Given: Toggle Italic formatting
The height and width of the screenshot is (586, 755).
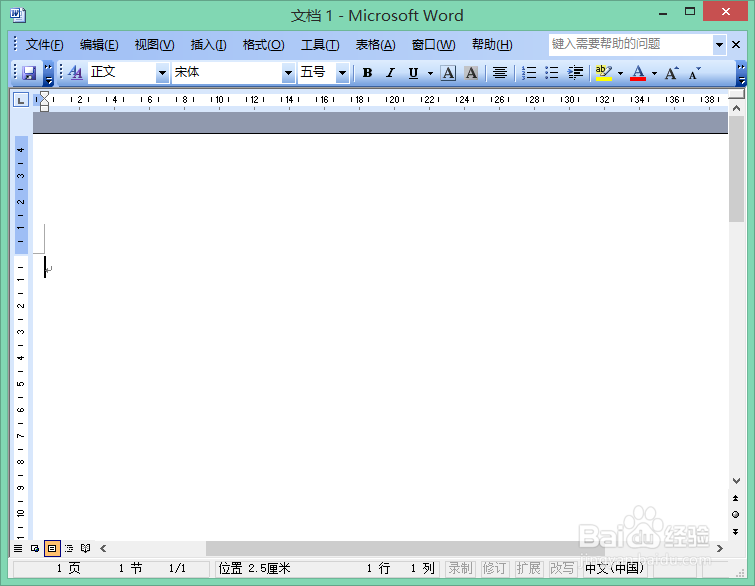Looking at the screenshot, I should click(390, 73).
